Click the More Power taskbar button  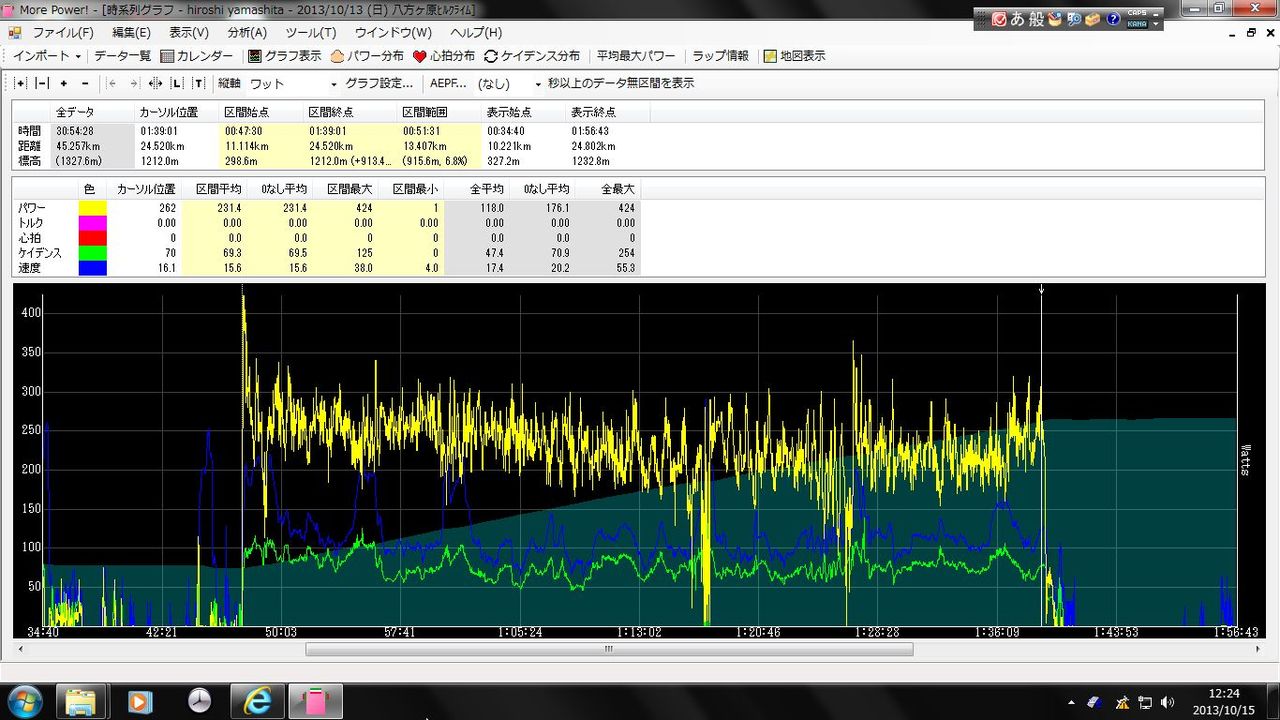click(x=316, y=700)
